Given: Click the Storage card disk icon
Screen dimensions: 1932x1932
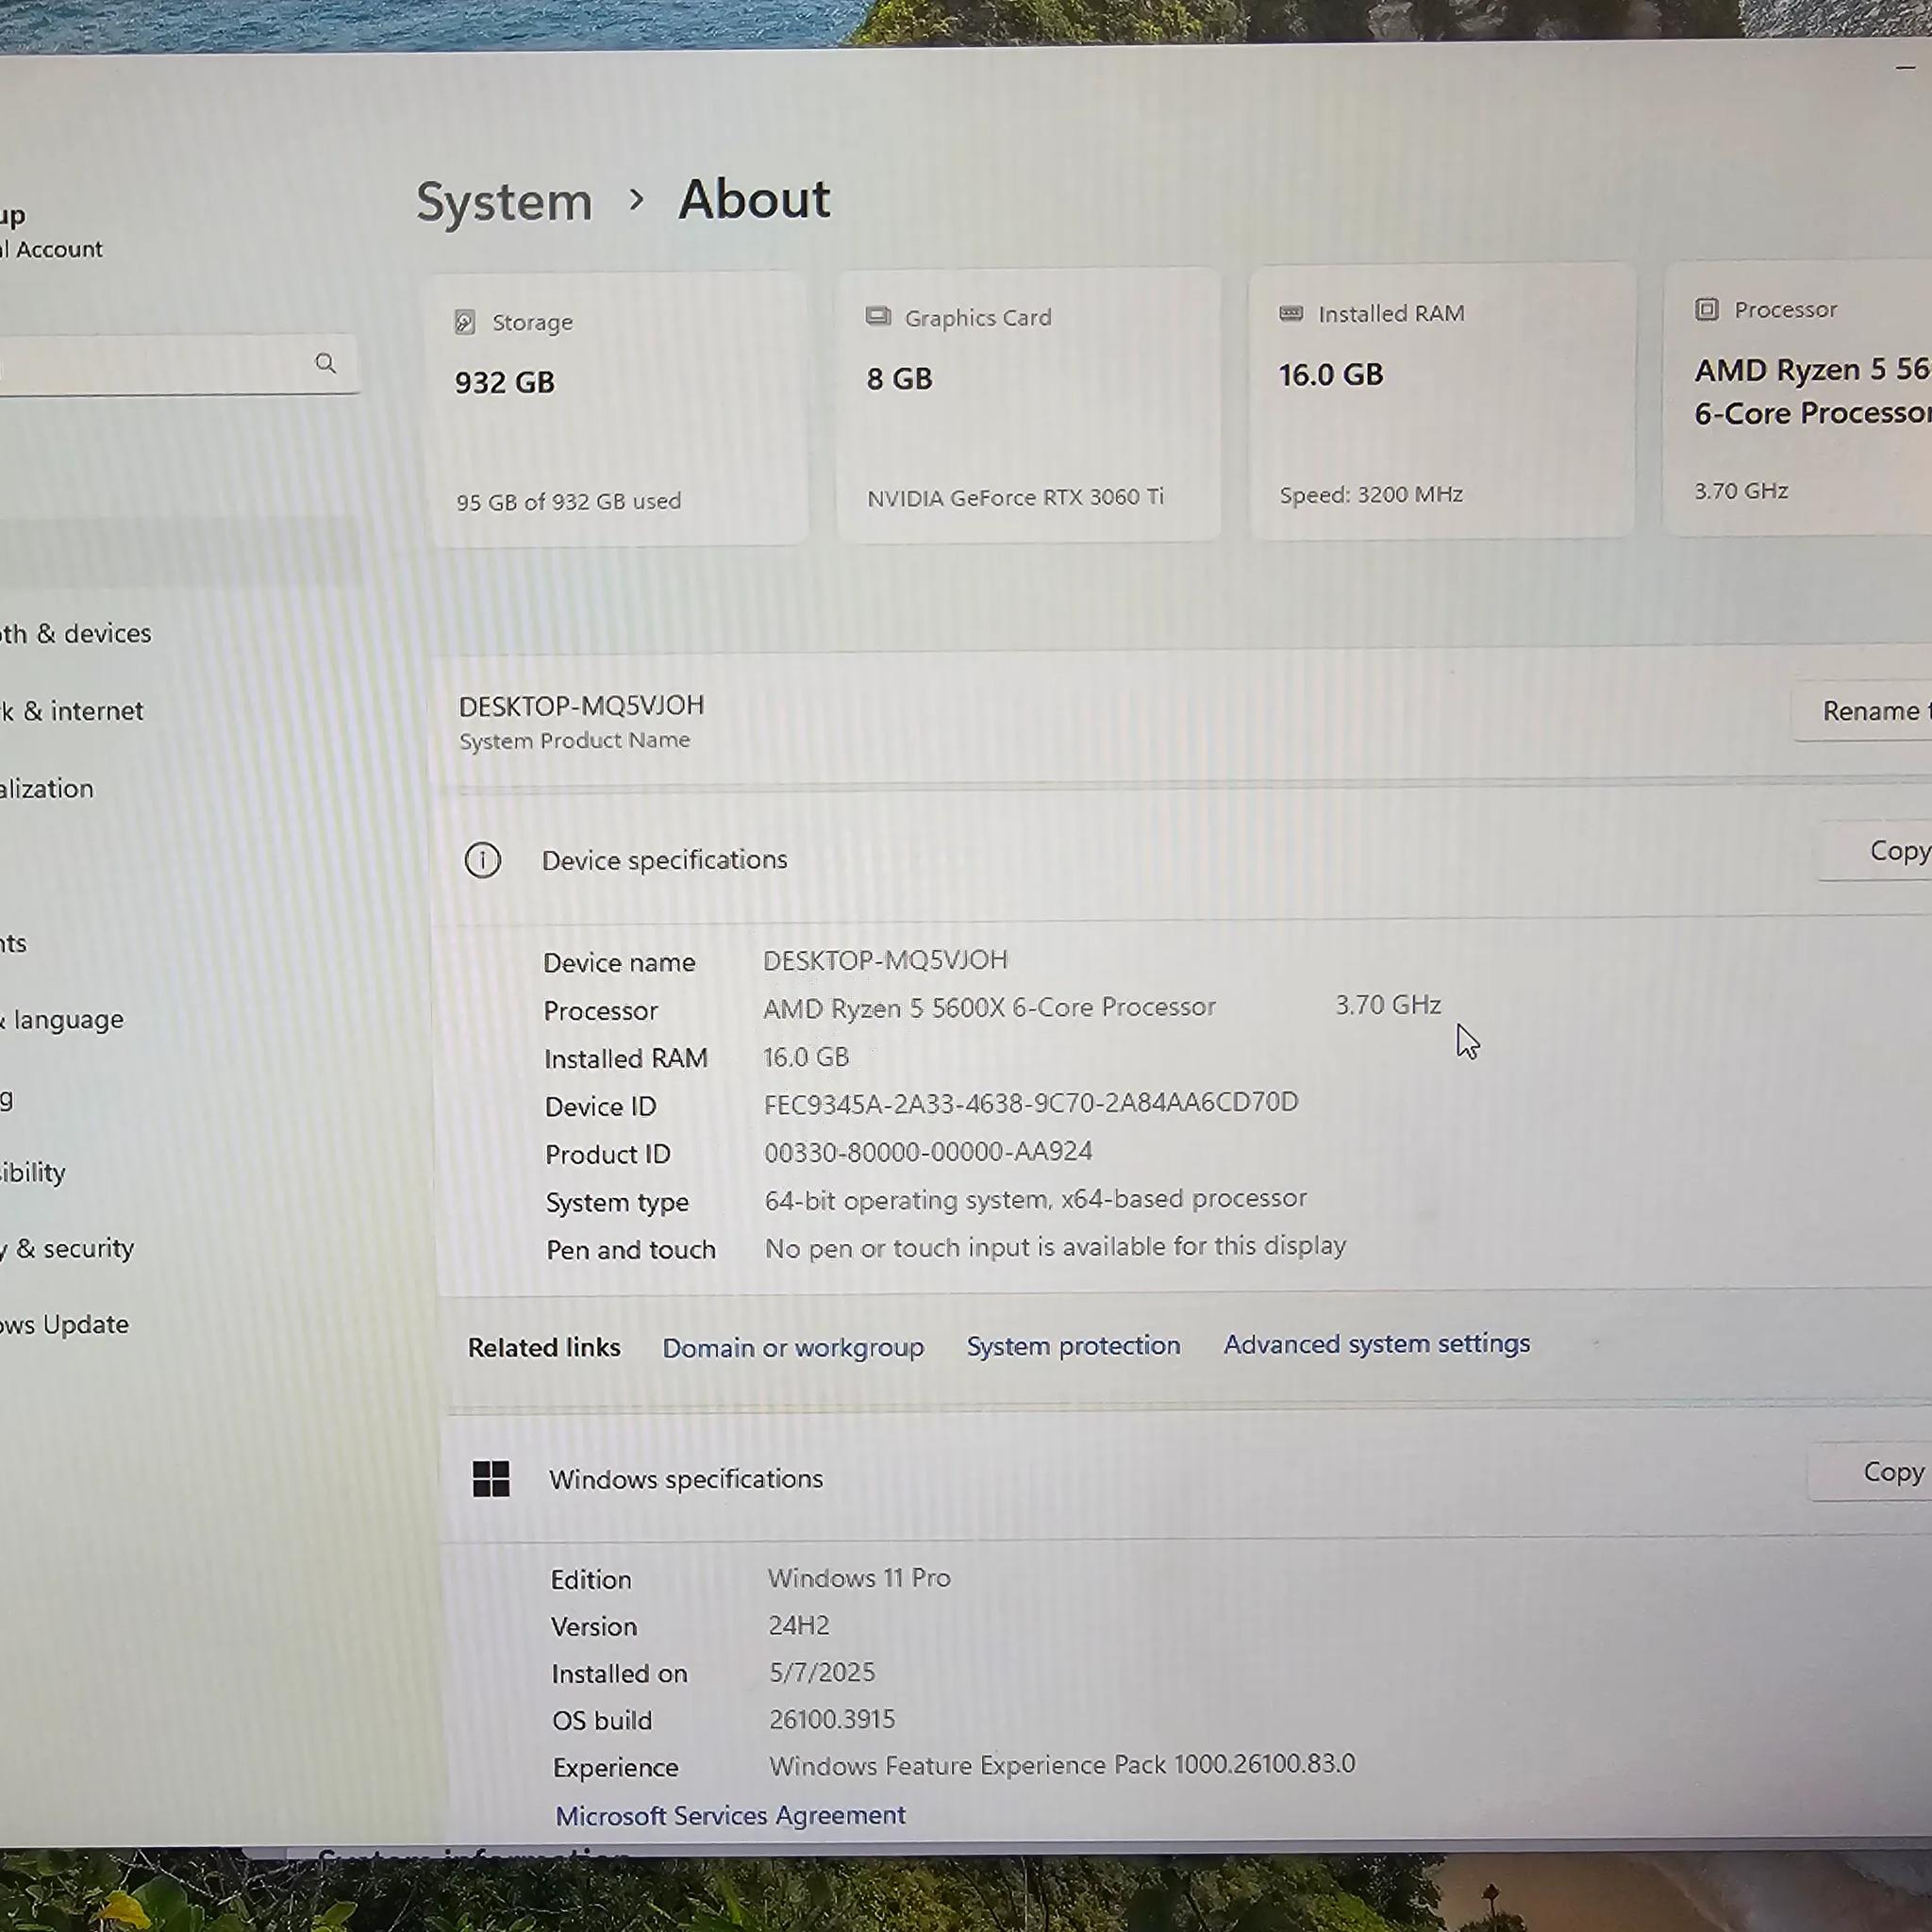Looking at the screenshot, I should click(x=465, y=322).
